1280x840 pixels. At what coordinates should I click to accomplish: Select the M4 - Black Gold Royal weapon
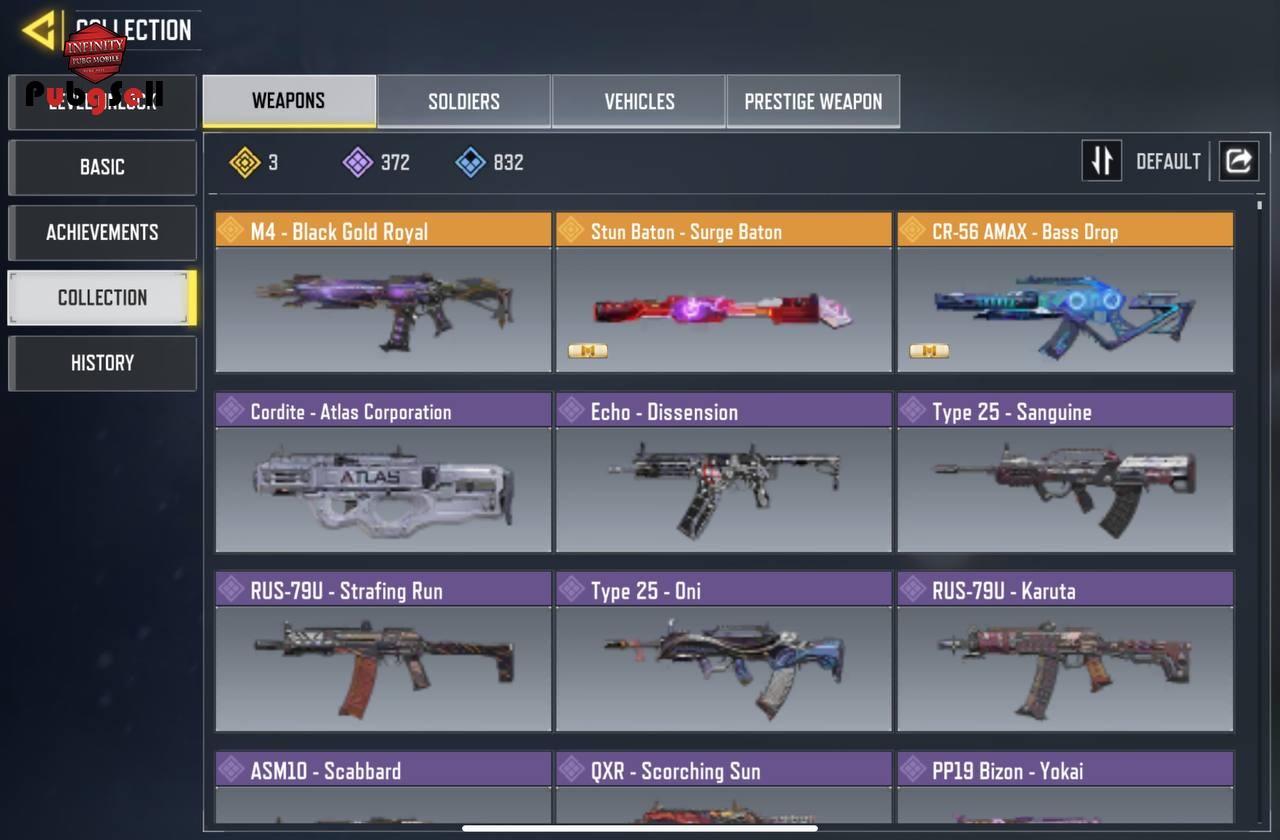point(383,292)
